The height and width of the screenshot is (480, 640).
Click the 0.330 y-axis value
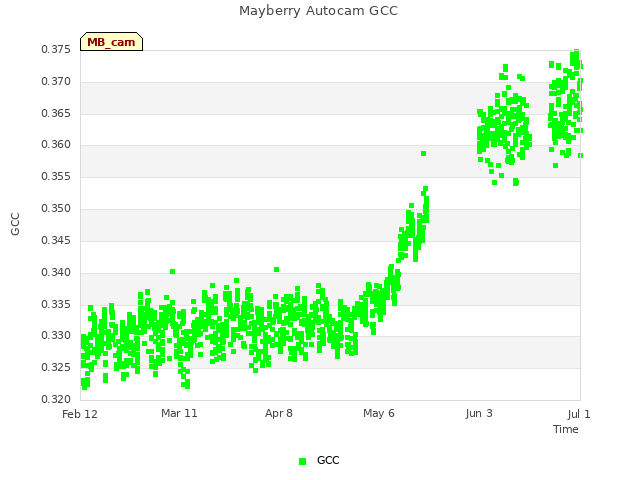coord(56,336)
